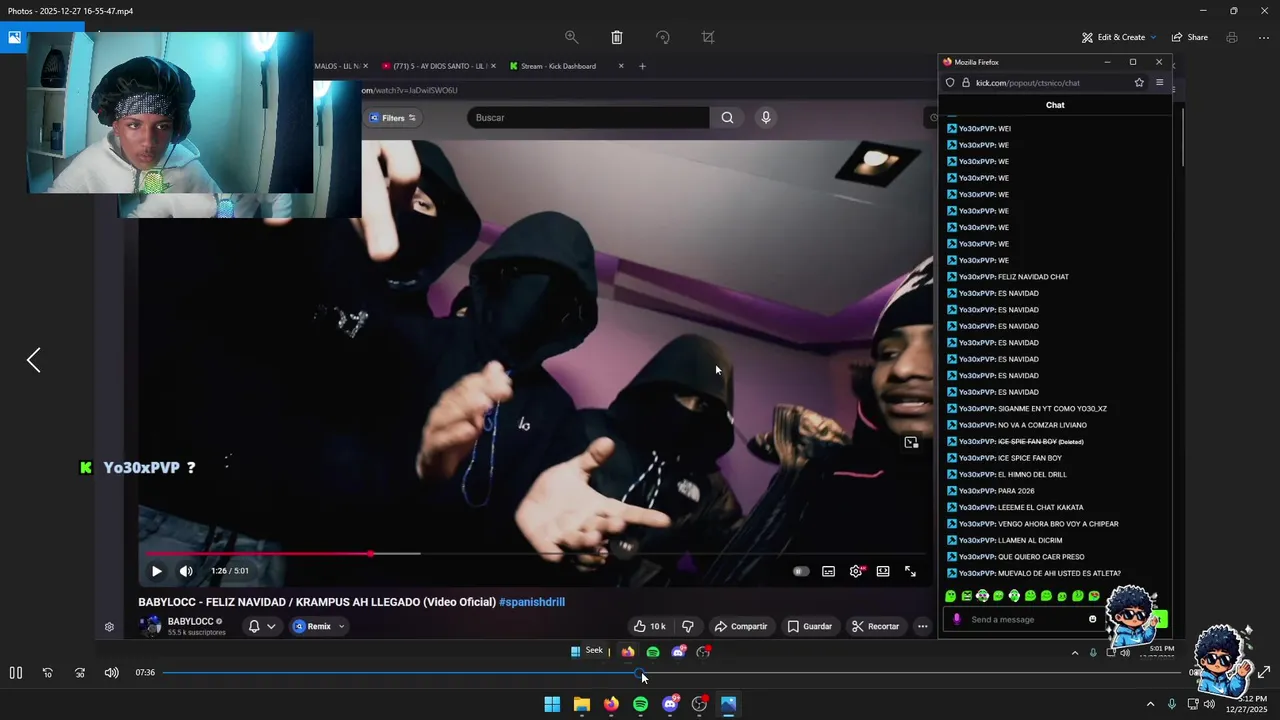Click the purple microphone icon in chat input
This screenshot has height=720, width=1280.
click(x=957, y=619)
